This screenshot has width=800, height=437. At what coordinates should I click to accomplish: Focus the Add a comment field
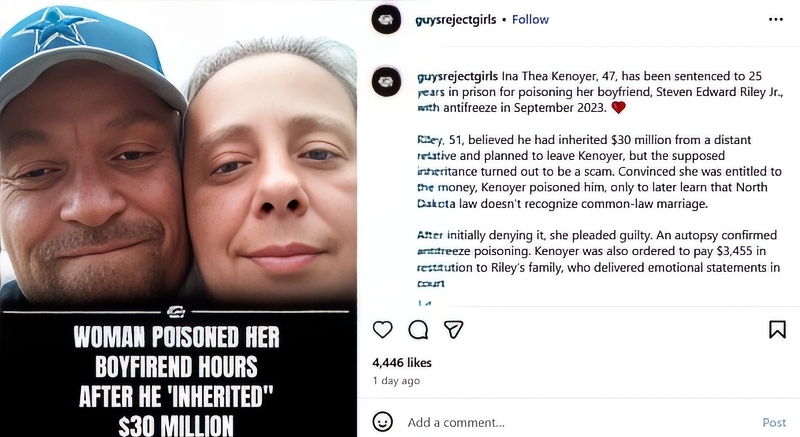click(577, 422)
